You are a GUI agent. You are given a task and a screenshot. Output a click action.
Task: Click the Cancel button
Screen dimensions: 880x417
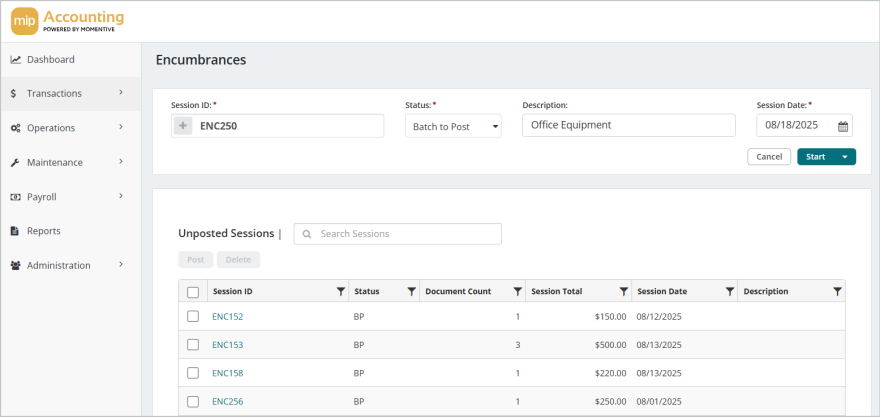[x=768, y=157]
